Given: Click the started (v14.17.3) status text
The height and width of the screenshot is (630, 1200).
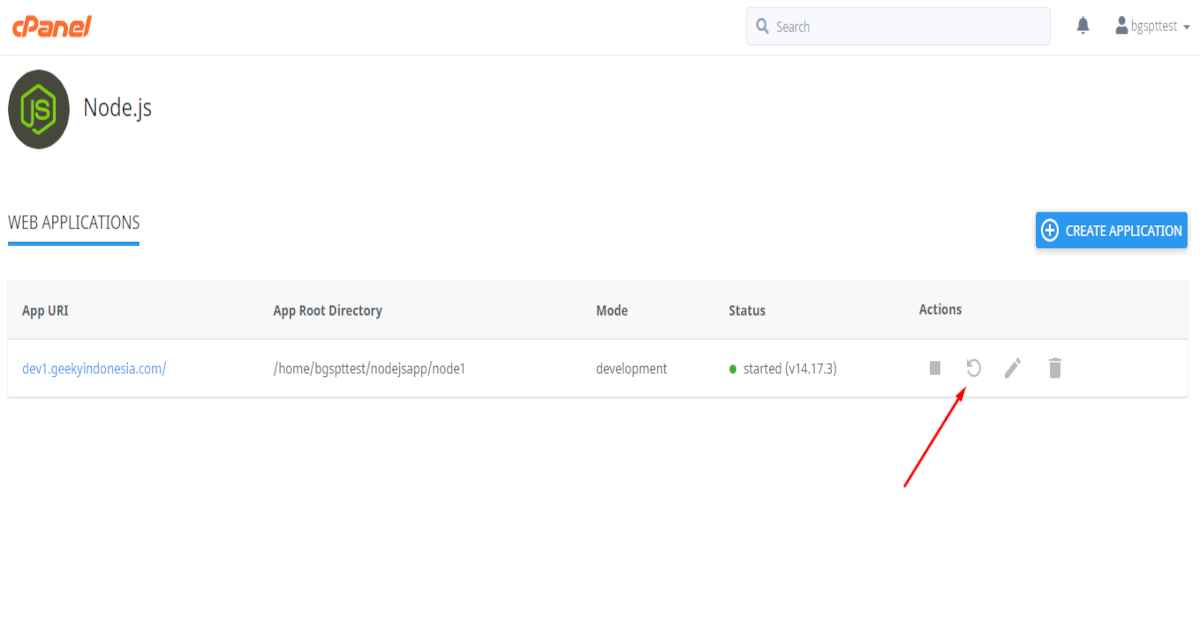Looking at the screenshot, I should click(x=790, y=368).
